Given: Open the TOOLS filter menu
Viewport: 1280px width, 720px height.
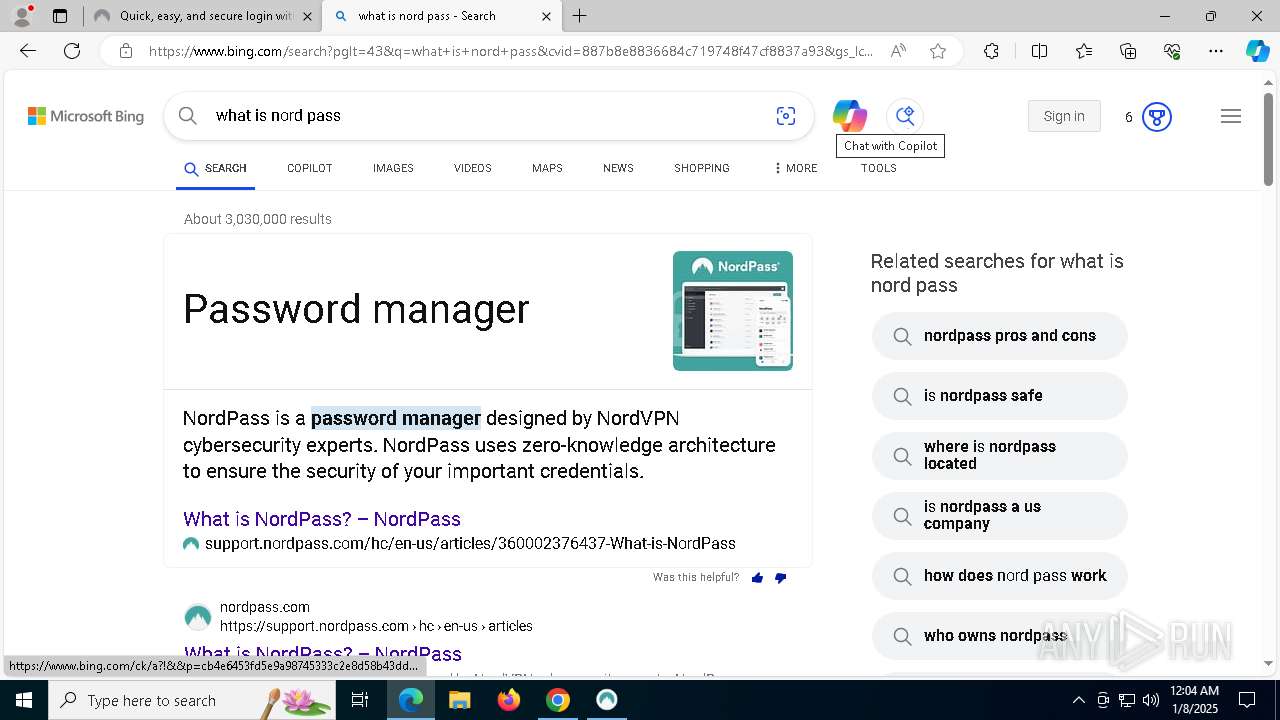Looking at the screenshot, I should pyautogui.click(x=879, y=168).
